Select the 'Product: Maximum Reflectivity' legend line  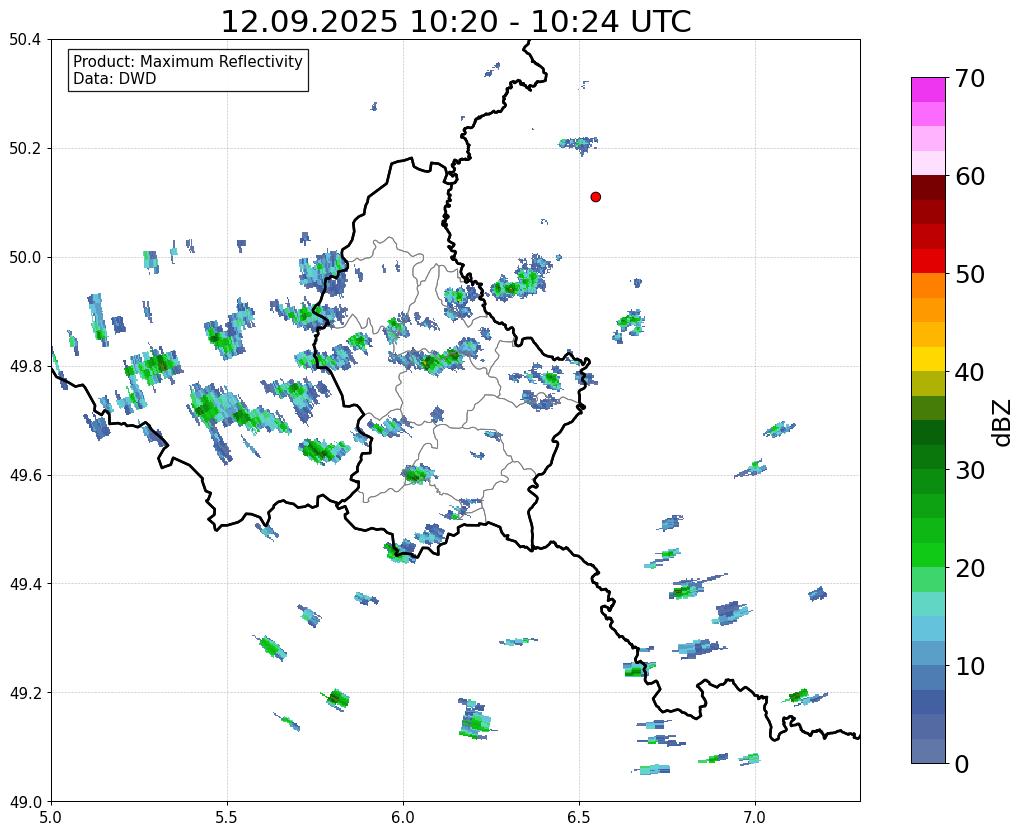[188, 61]
